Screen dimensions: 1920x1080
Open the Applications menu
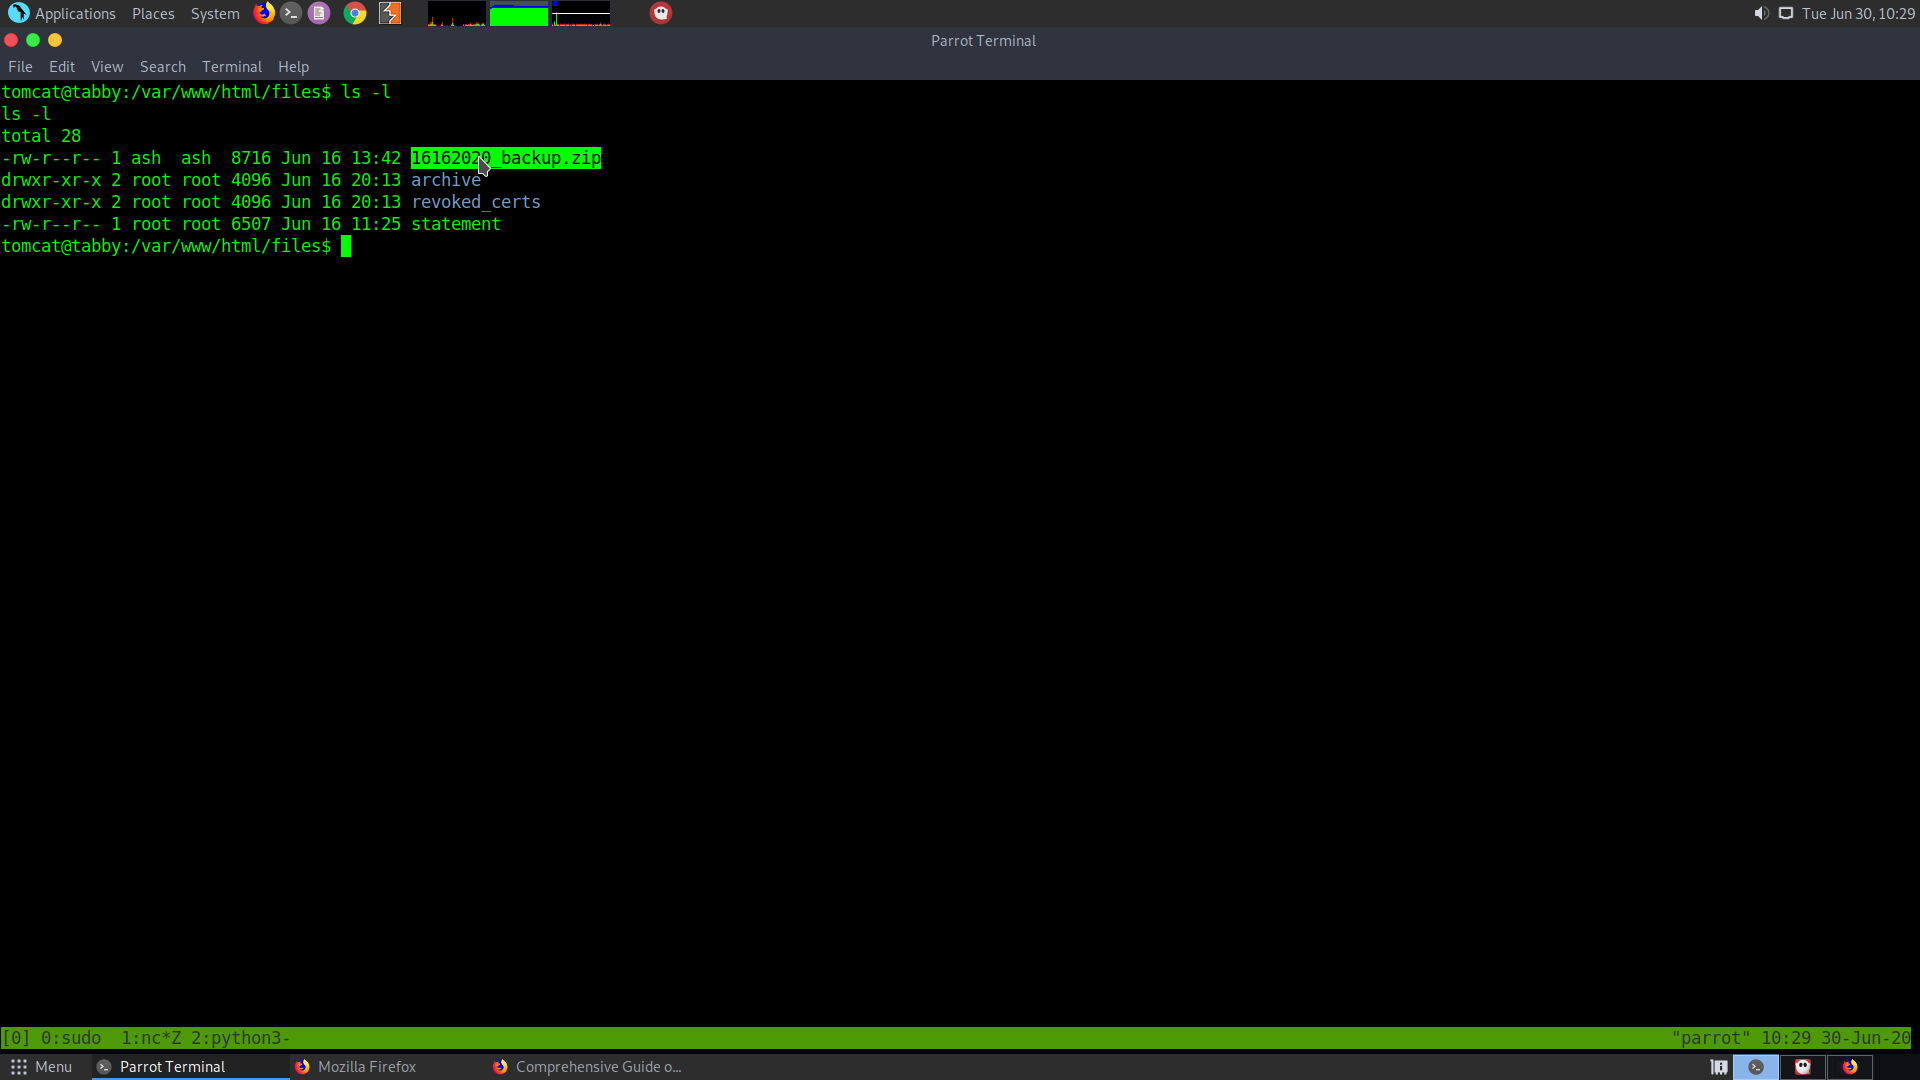pyautogui.click(x=62, y=13)
